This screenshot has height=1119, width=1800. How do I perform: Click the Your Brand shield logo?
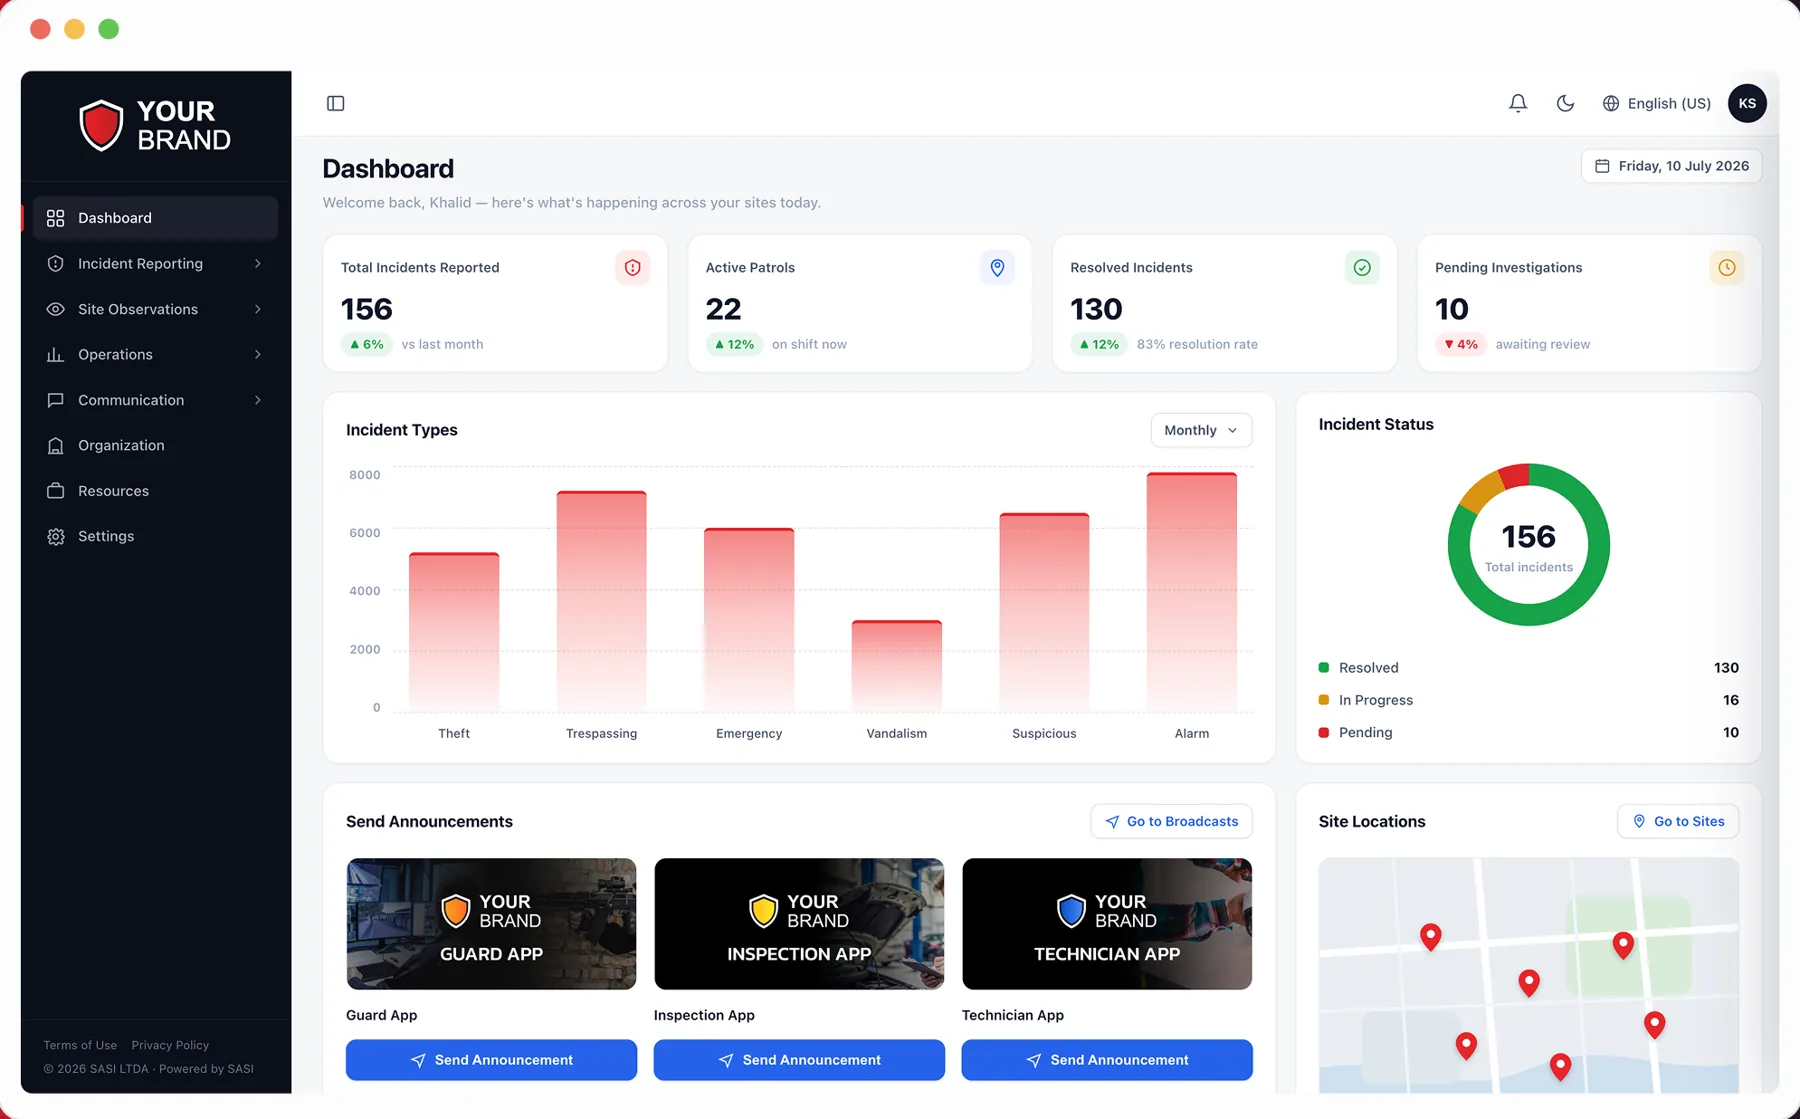tap(101, 125)
